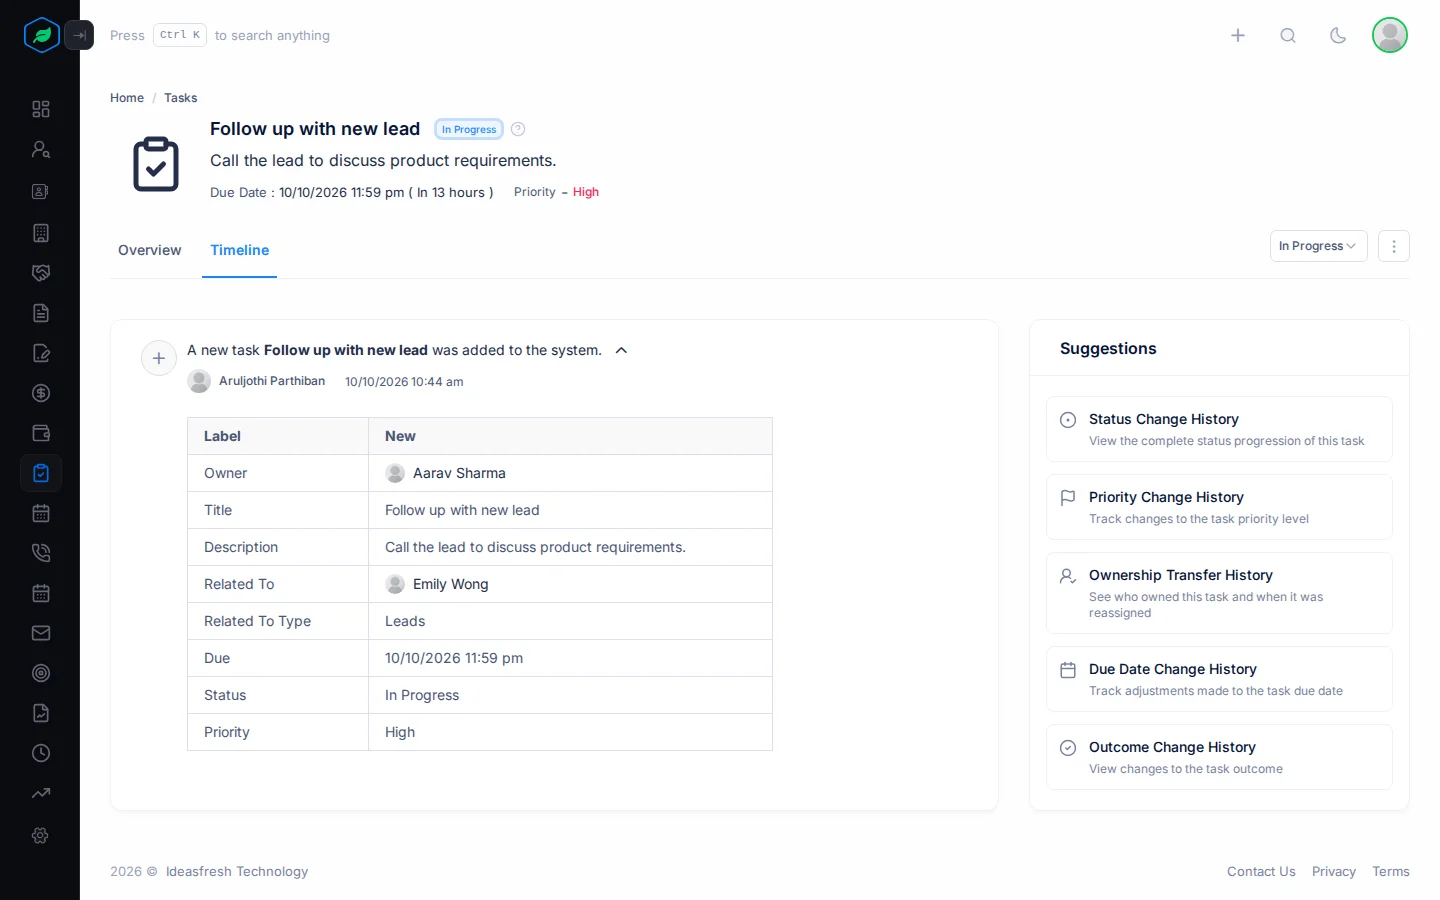Screen dimensions: 1440x900
Task: Expand the sidebar with the arrow button
Action: (x=79, y=35)
